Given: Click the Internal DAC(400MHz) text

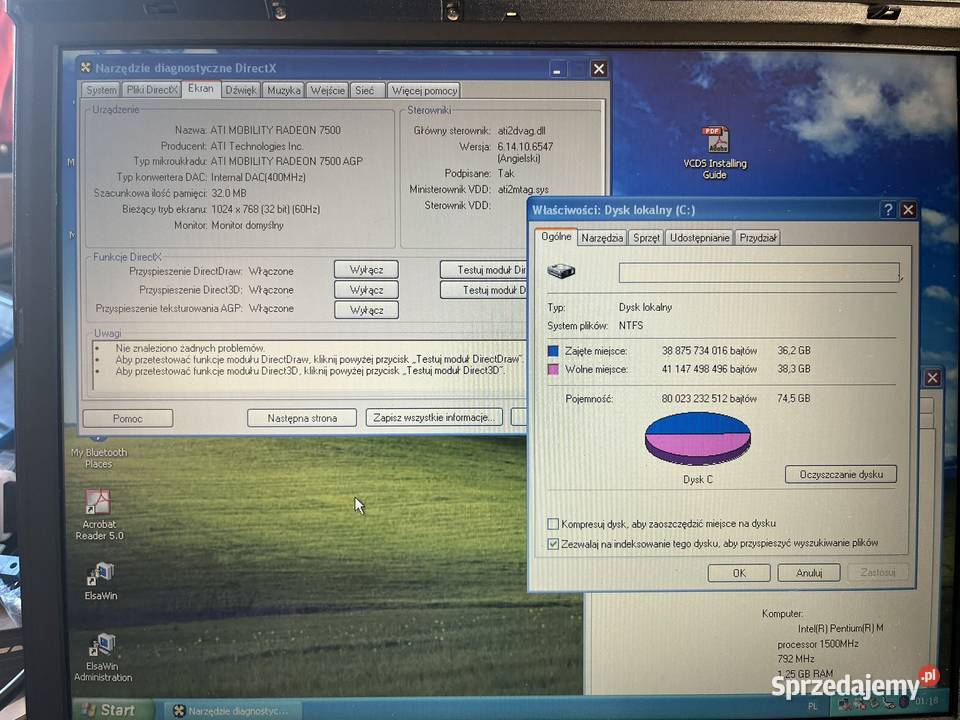Looking at the screenshot, I should click(x=258, y=178).
